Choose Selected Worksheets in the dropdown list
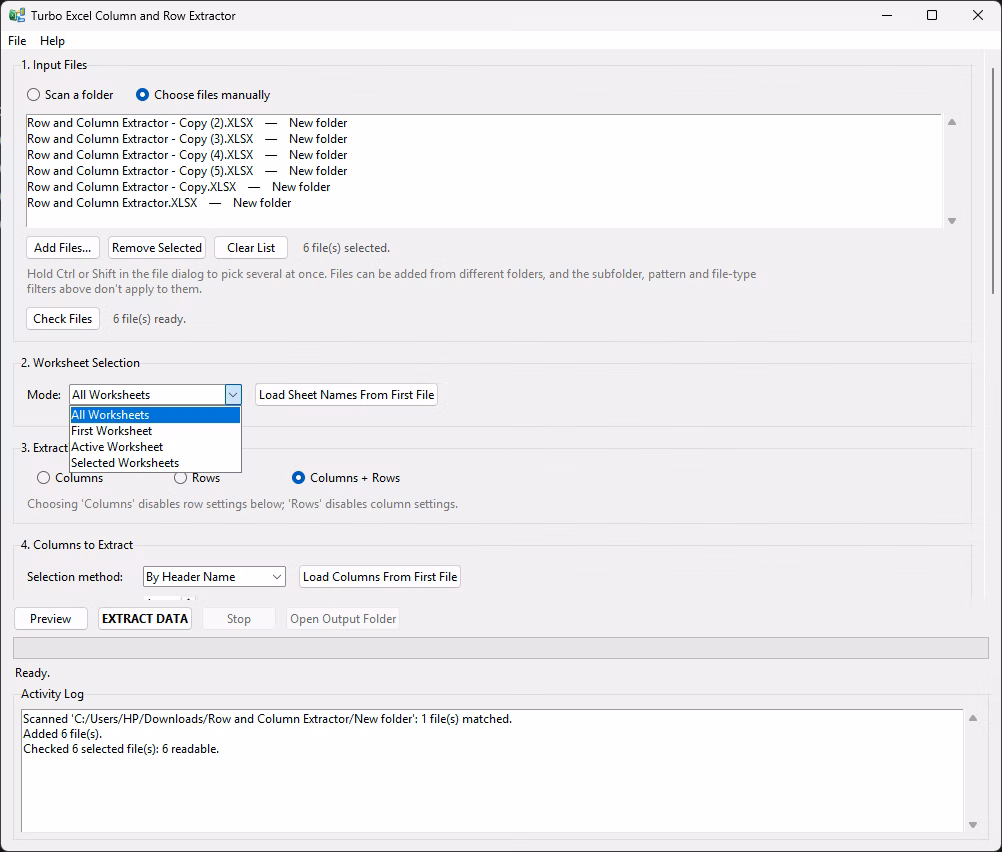 pos(155,463)
